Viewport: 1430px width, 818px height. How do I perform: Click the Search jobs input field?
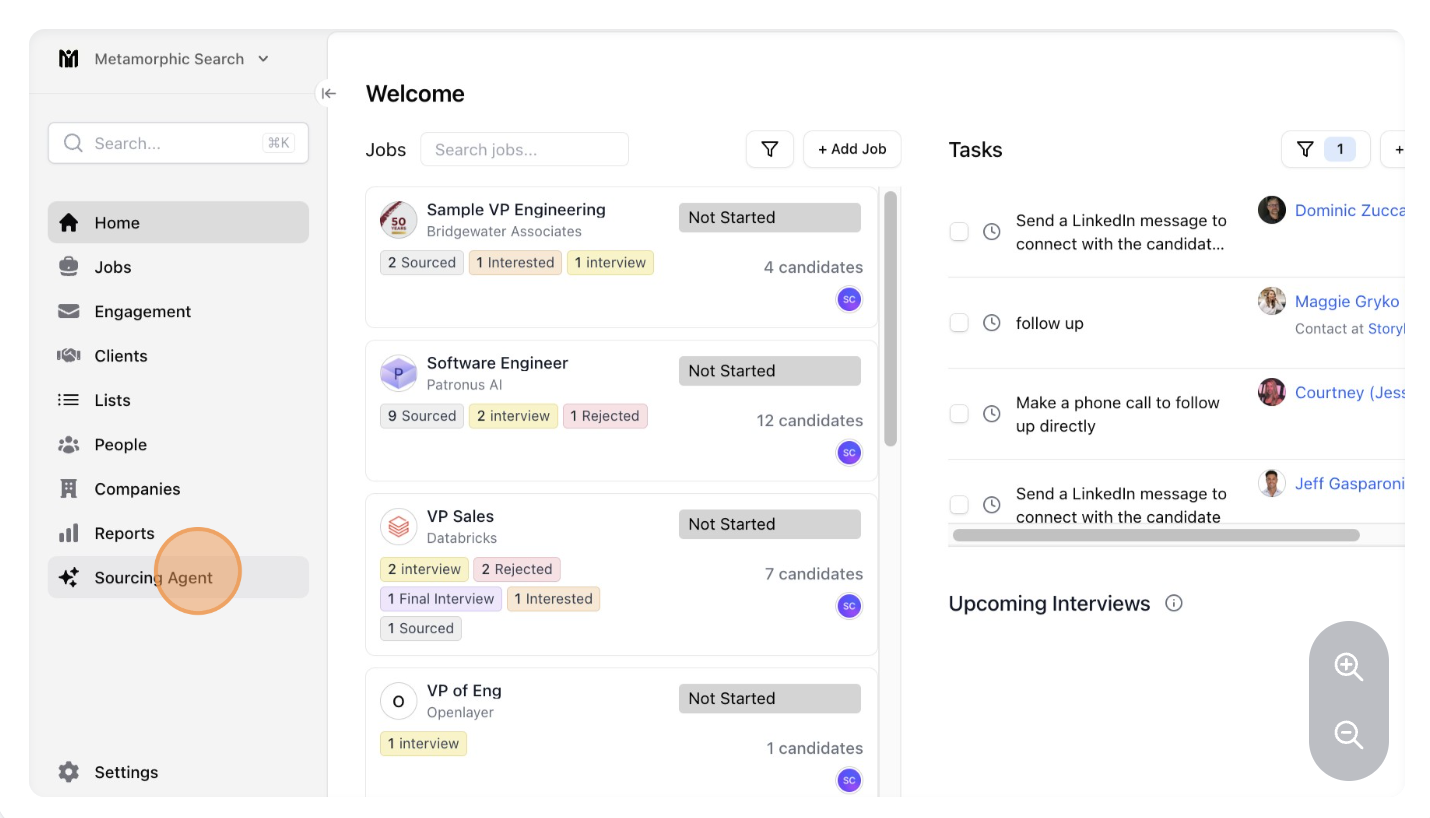(524, 149)
